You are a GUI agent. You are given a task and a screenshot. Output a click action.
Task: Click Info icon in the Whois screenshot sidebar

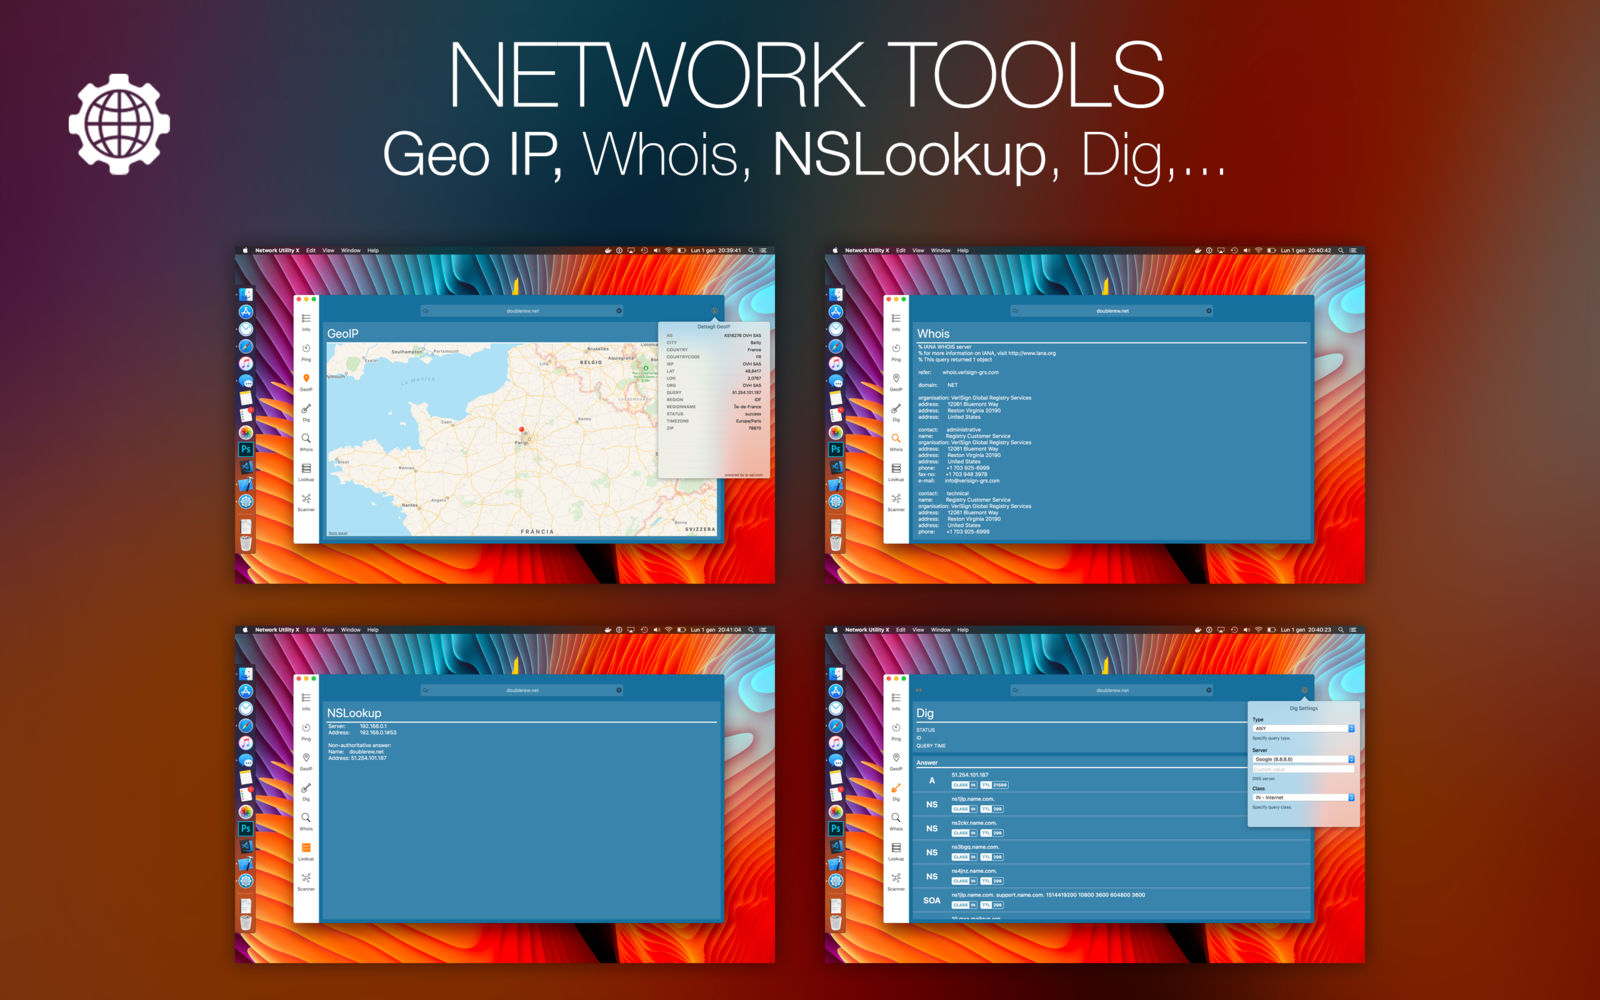896,318
